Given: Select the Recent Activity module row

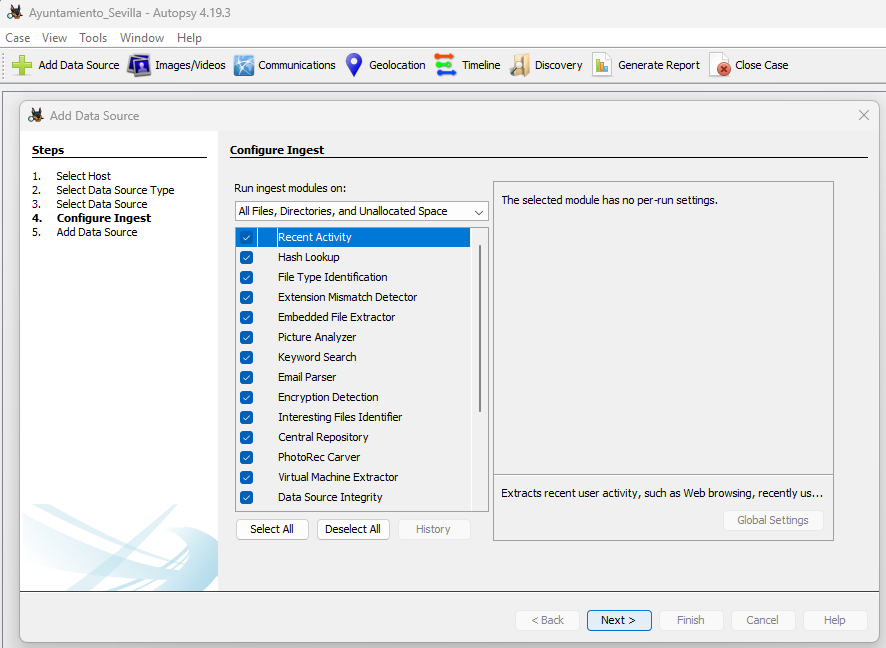Looking at the screenshot, I should pos(353,237).
